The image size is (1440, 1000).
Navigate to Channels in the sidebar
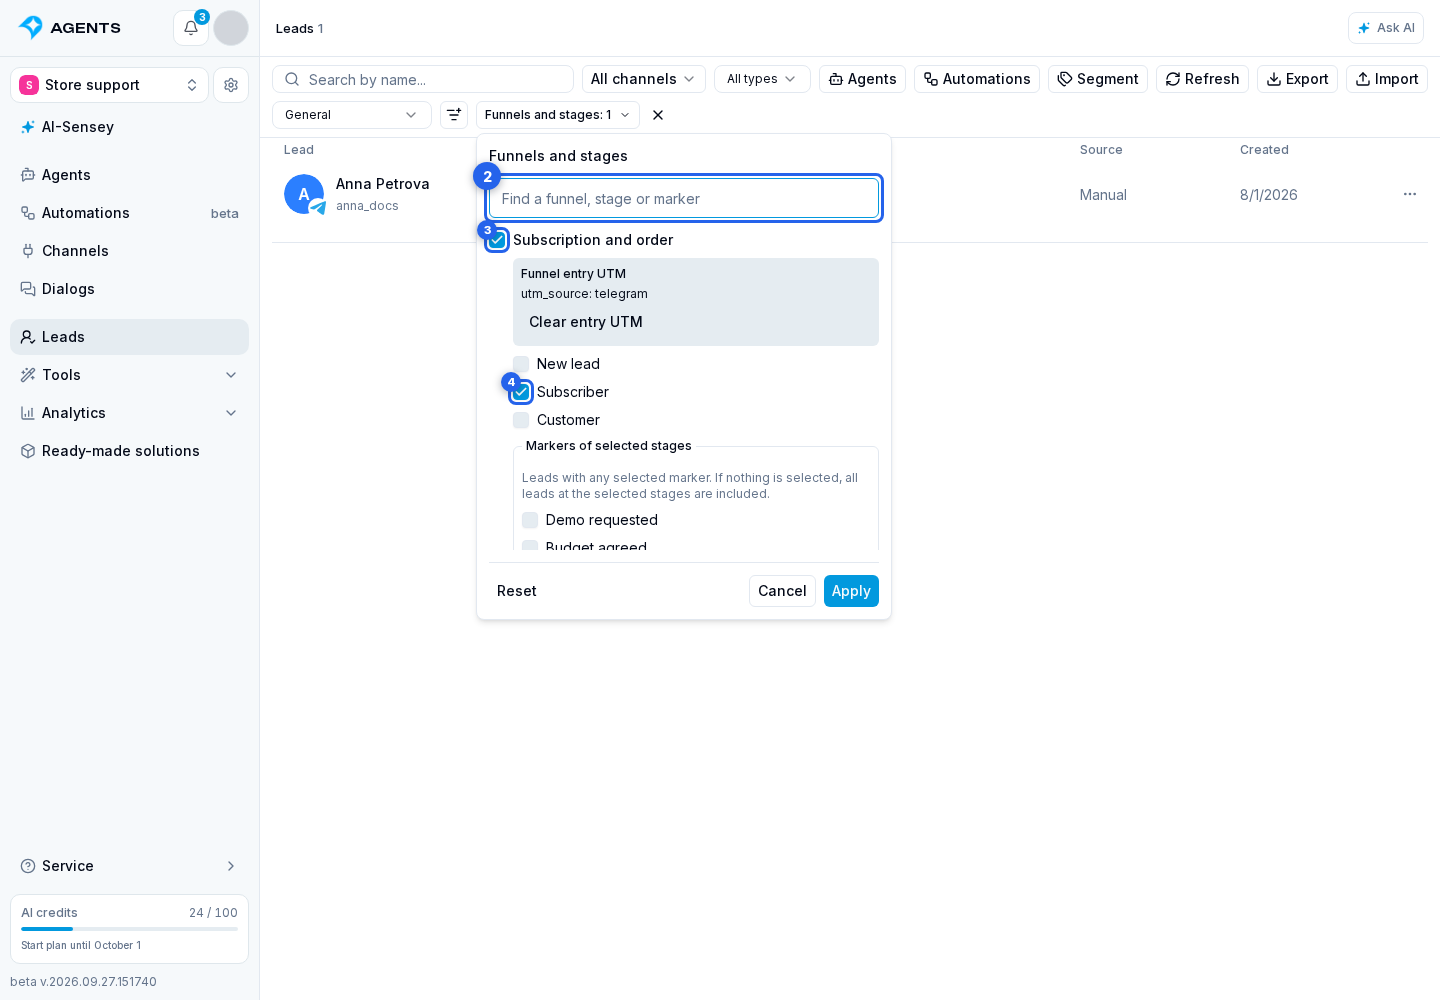(130, 251)
